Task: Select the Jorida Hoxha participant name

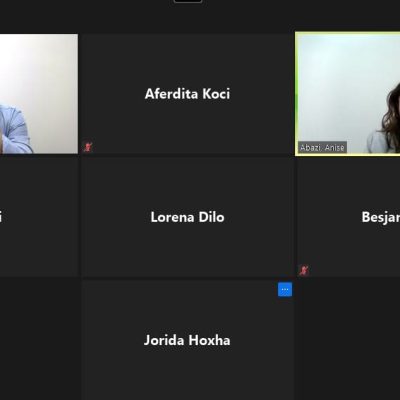Action: click(x=187, y=340)
